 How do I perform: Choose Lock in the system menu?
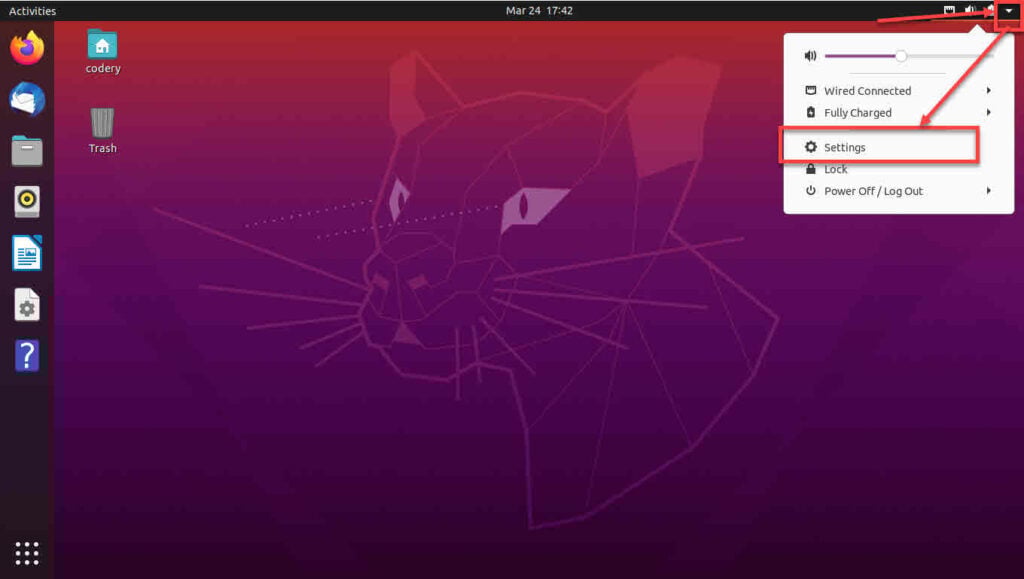point(899,169)
